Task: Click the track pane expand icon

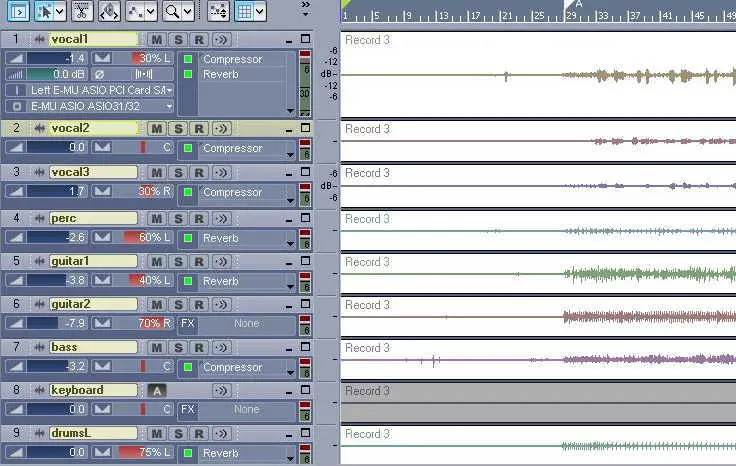Action: pos(19,11)
